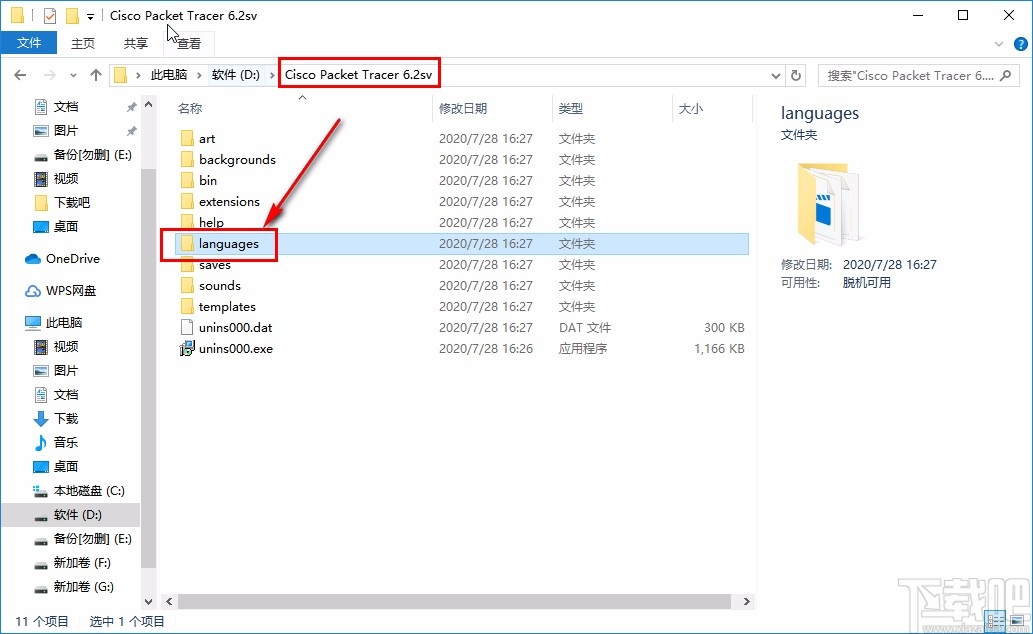Open 下载 under This PC
Viewport: 1033px width, 634px height.
(x=55, y=418)
